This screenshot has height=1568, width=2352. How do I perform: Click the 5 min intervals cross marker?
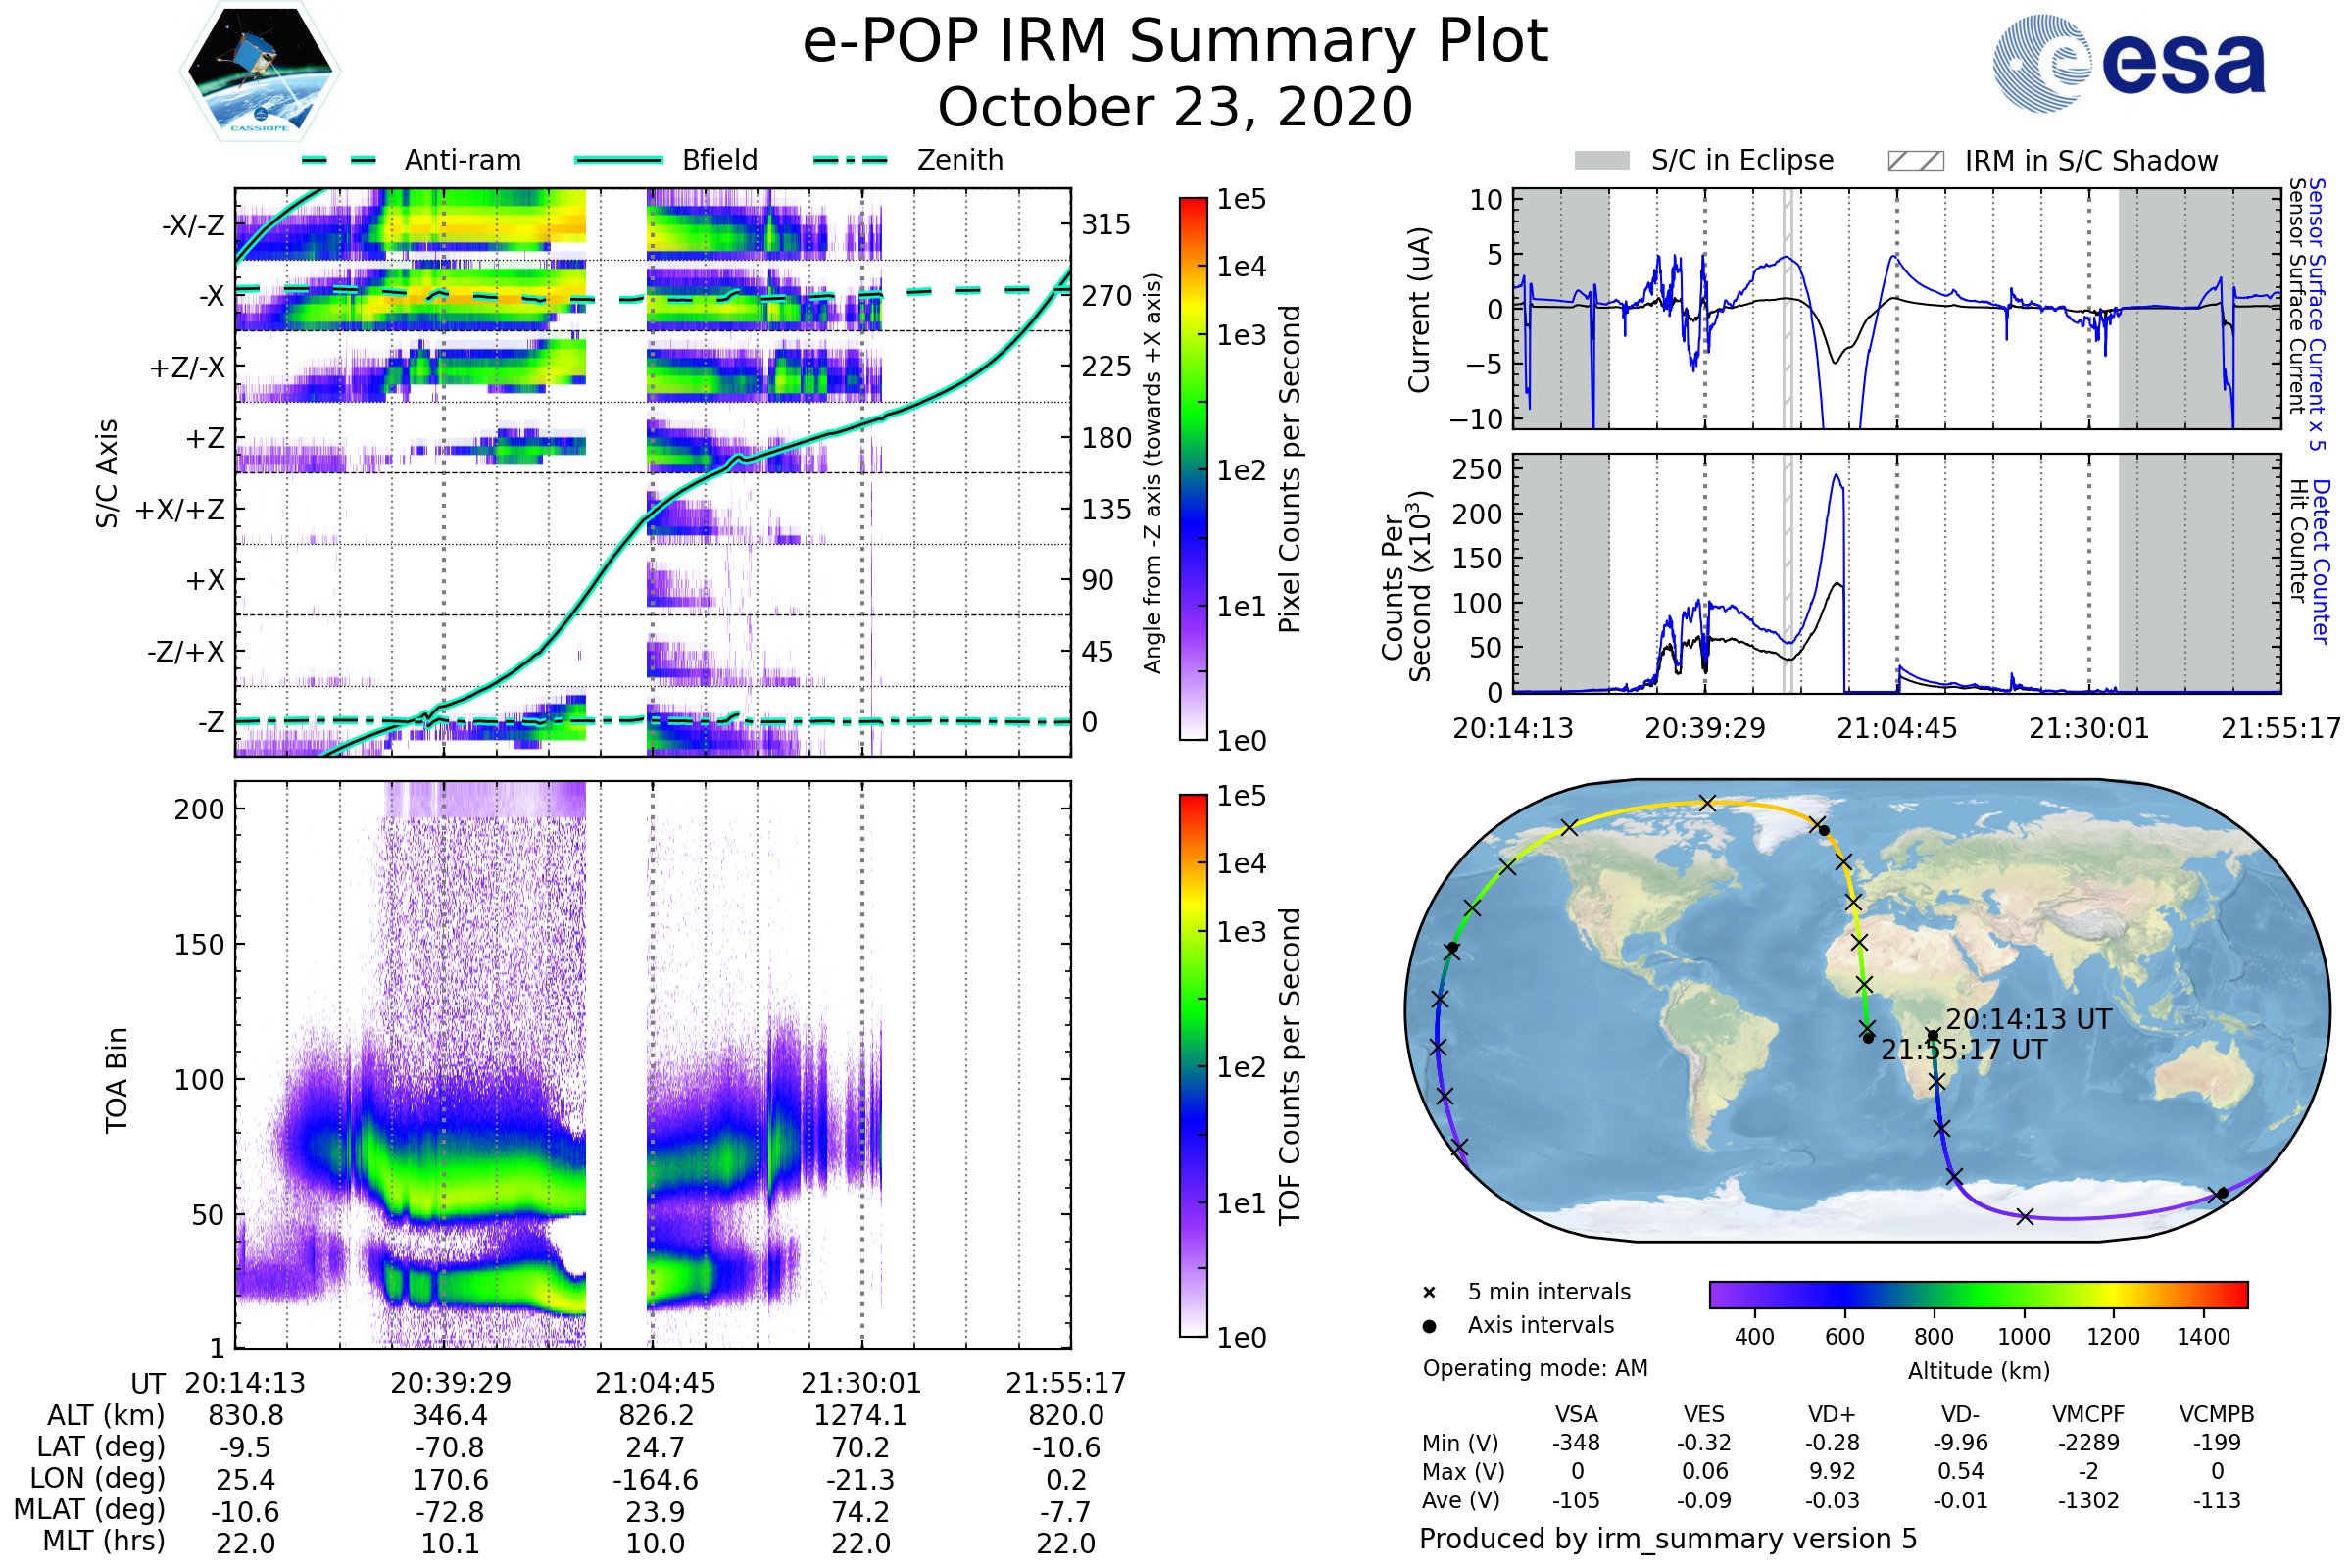click(x=1429, y=1293)
